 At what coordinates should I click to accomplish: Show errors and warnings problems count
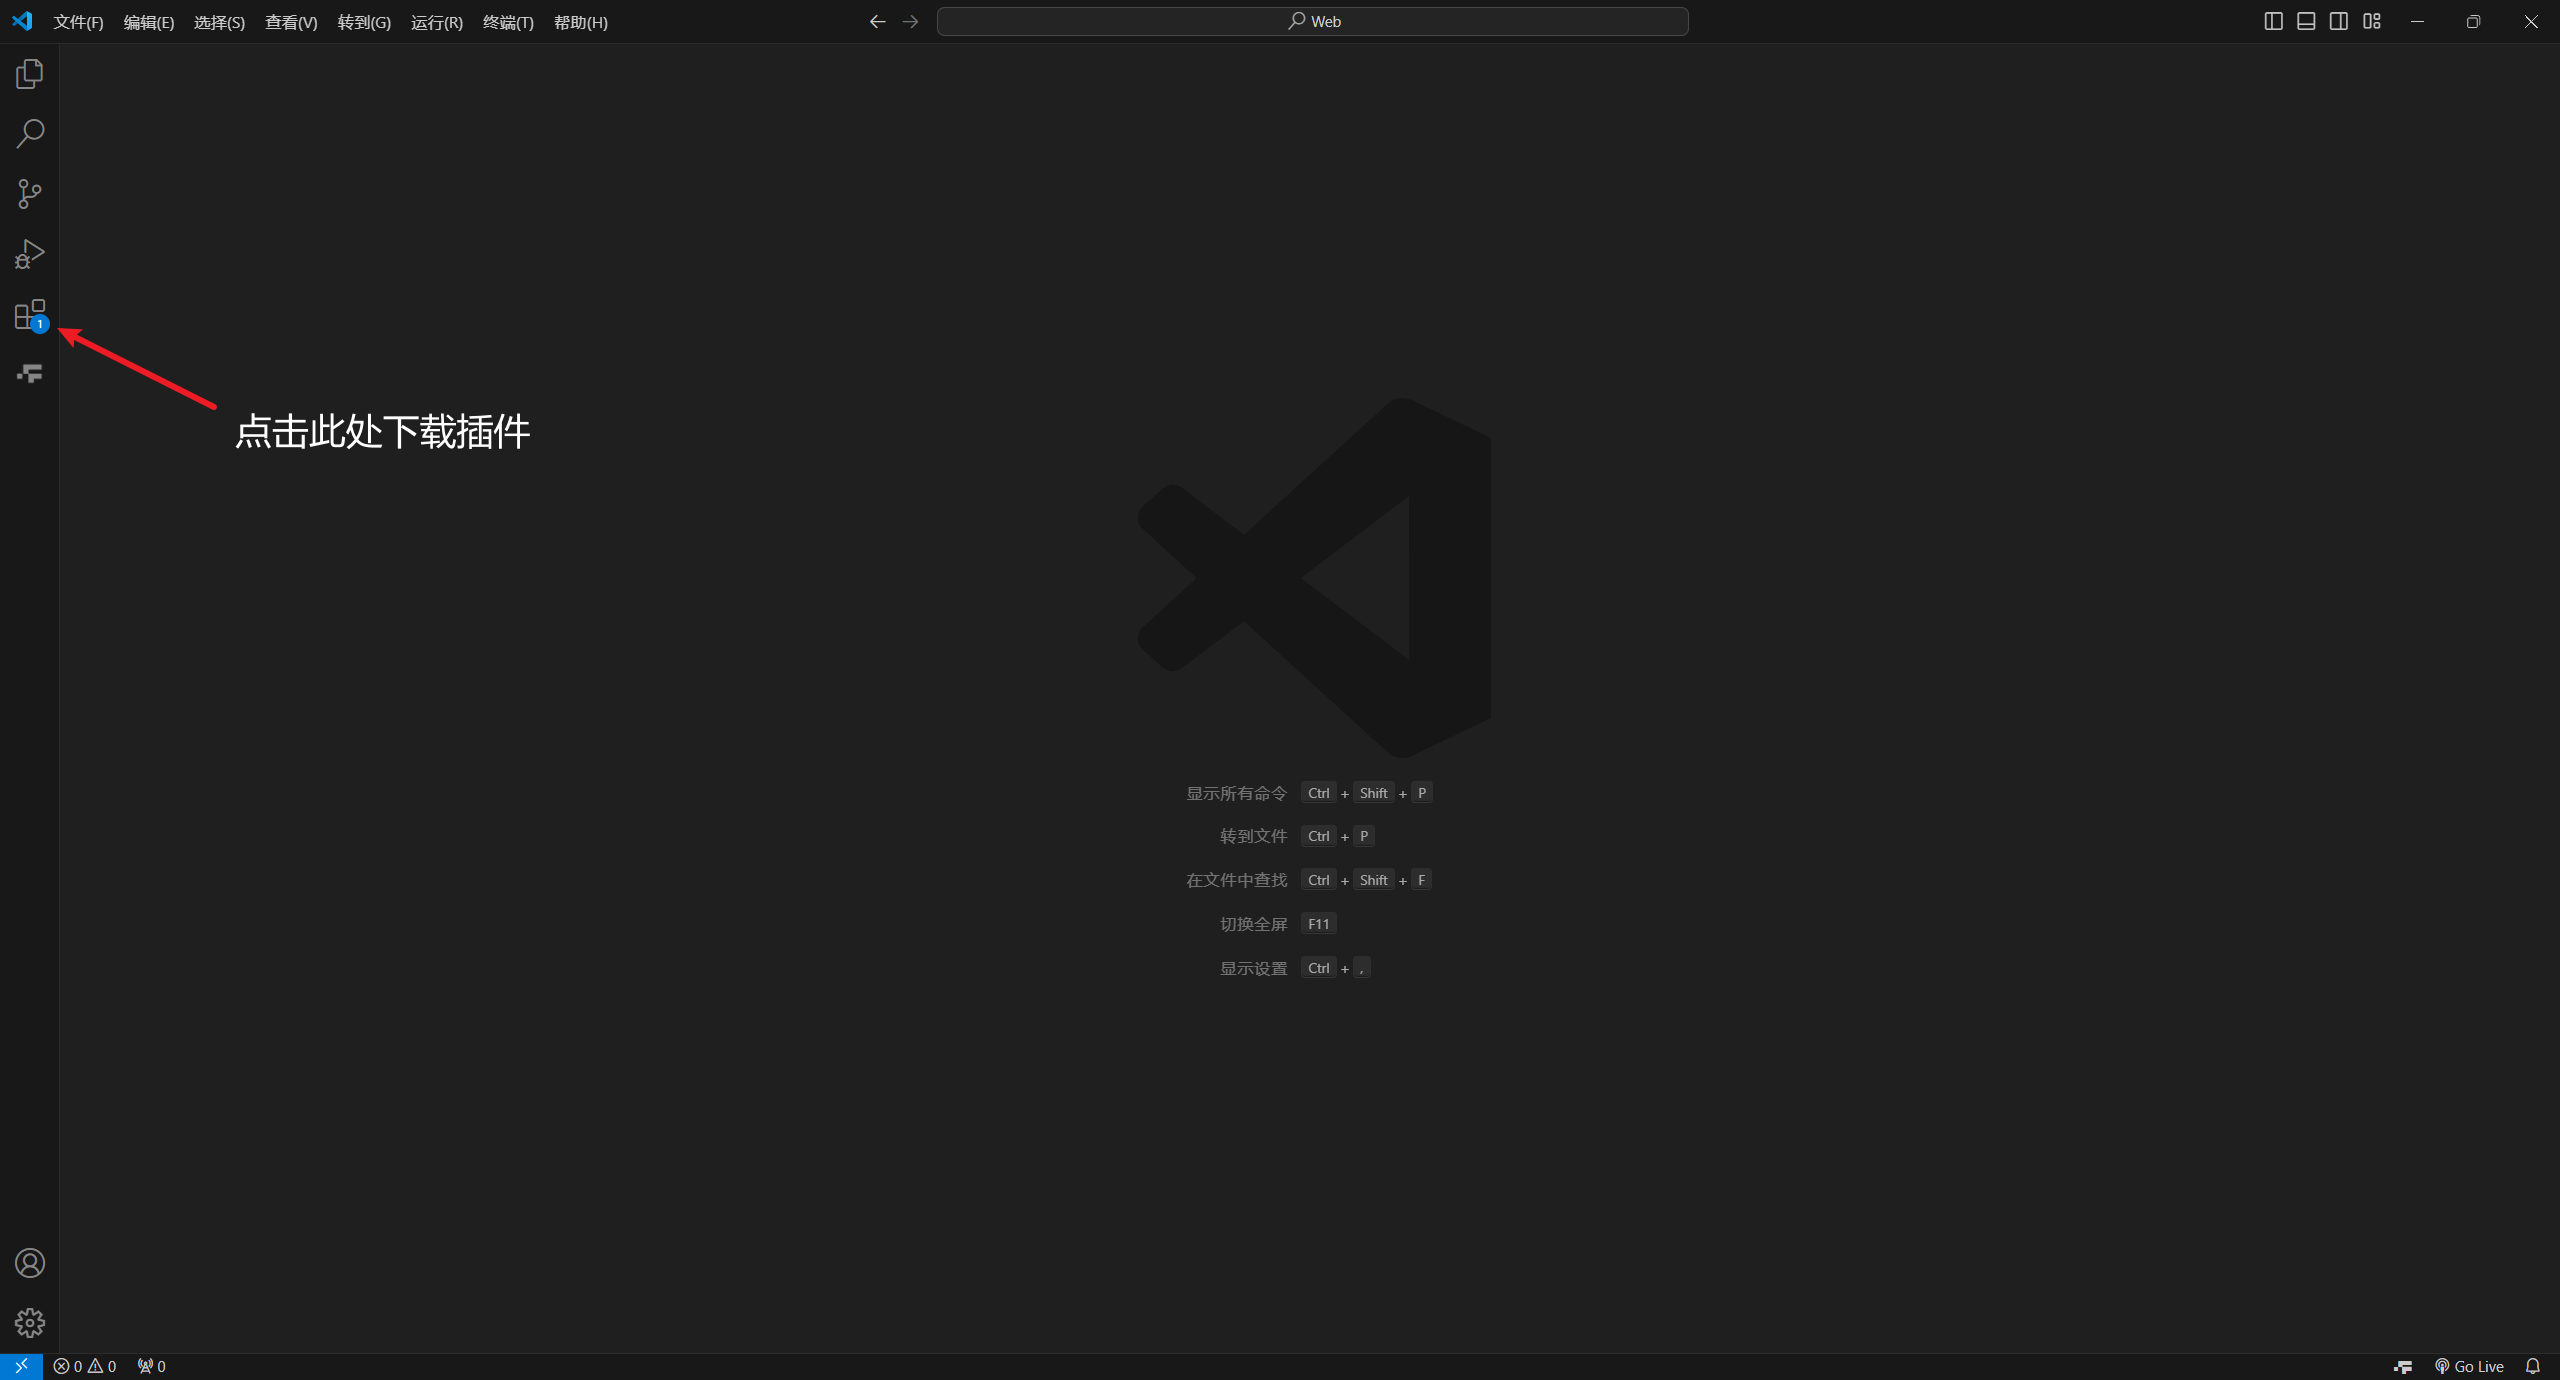85,1366
